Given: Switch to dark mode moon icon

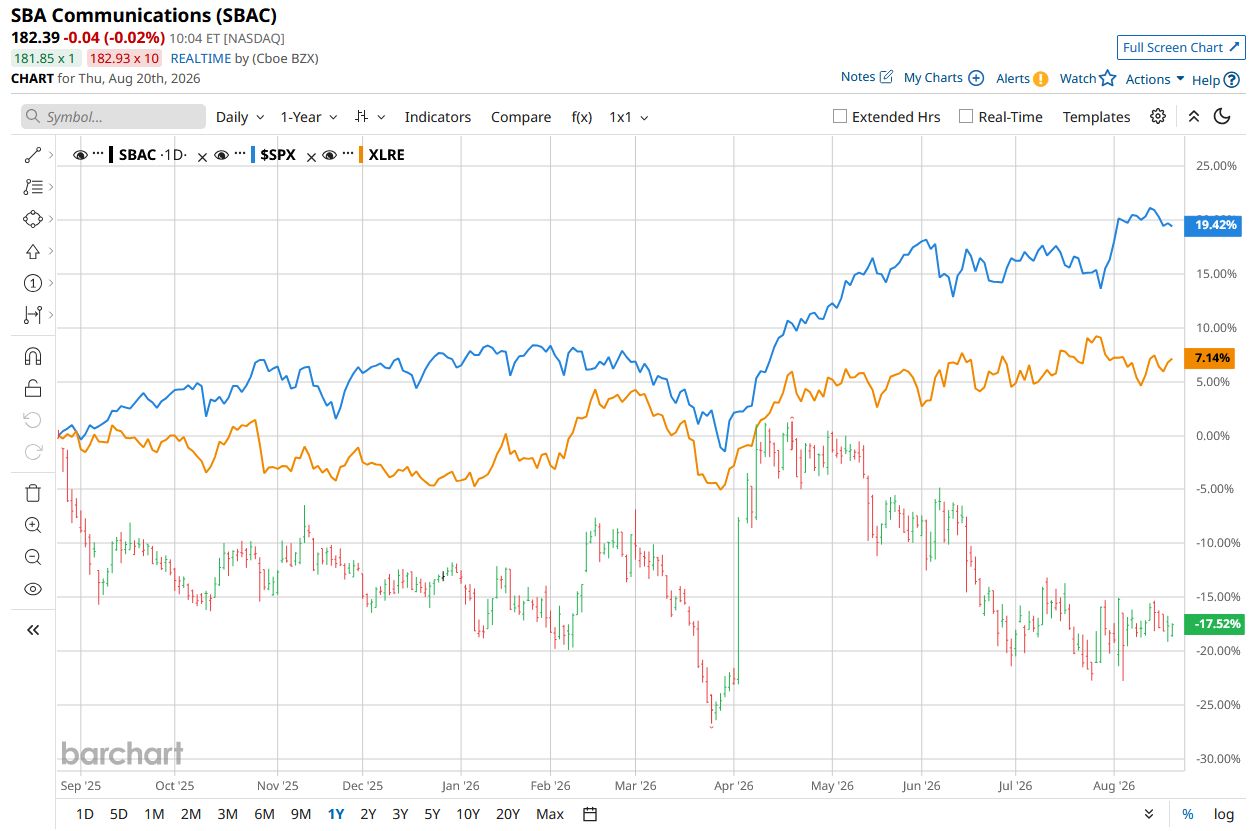Looking at the screenshot, I should pyautogui.click(x=1222, y=116).
